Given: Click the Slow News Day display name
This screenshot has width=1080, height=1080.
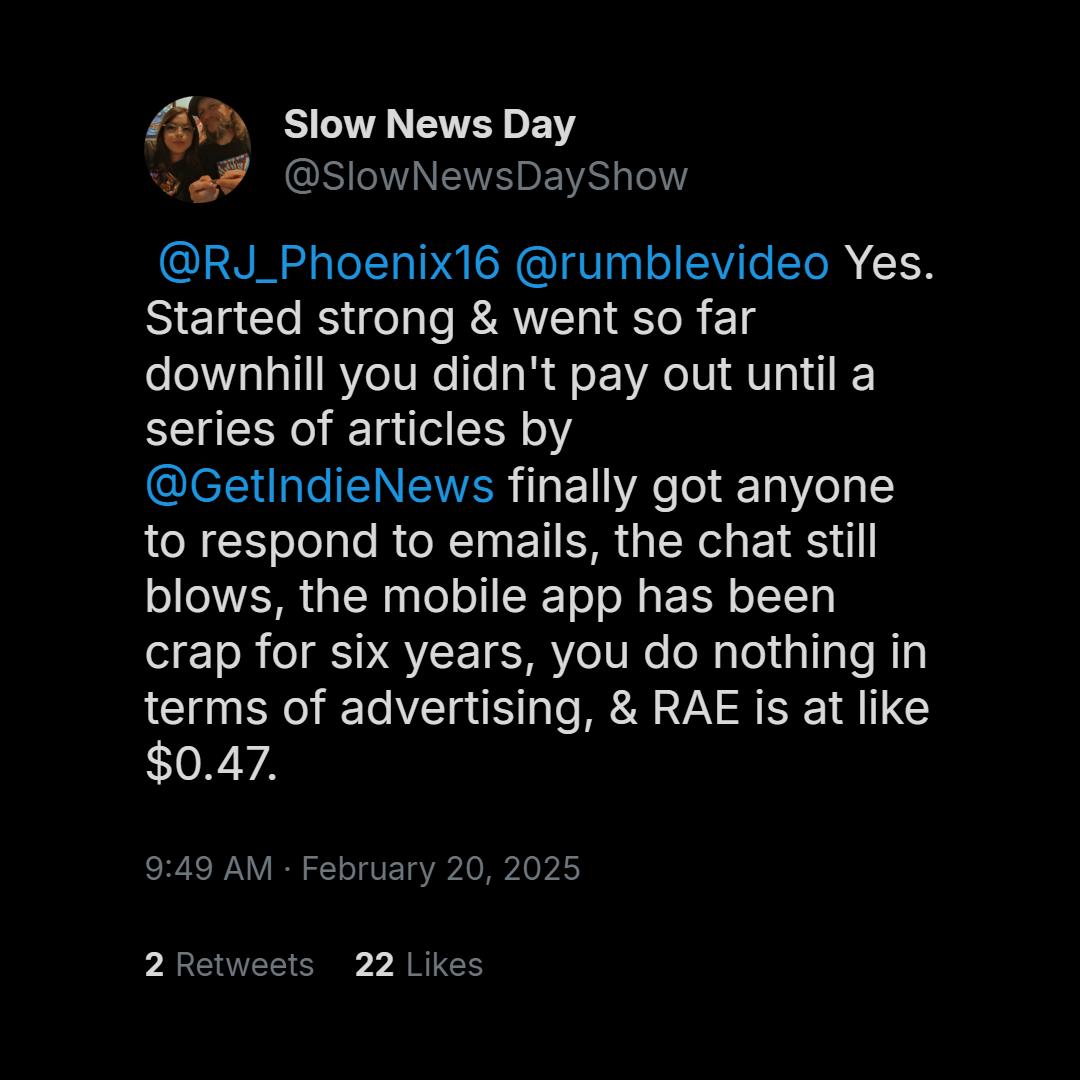Looking at the screenshot, I should (429, 125).
